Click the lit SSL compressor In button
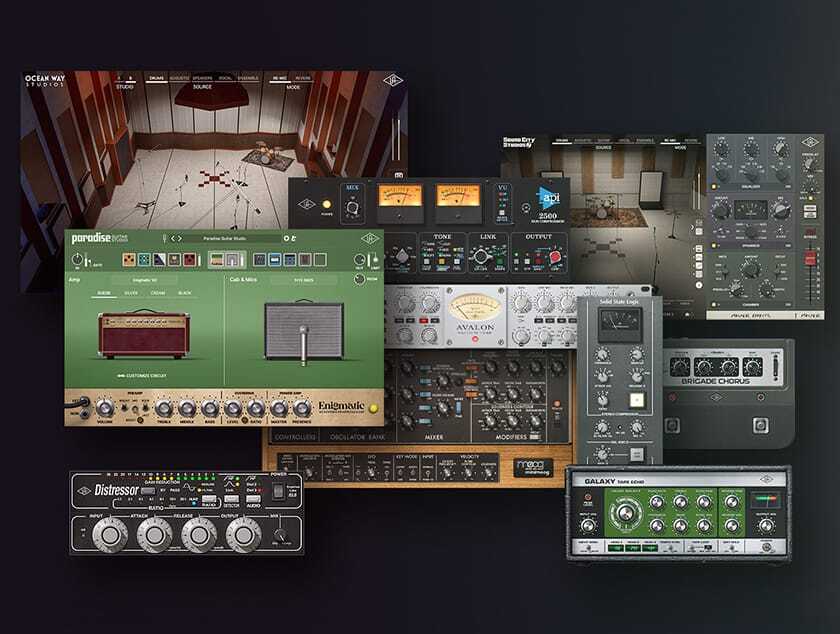This screenshot has height=634, width=840. tap(636, 400)
